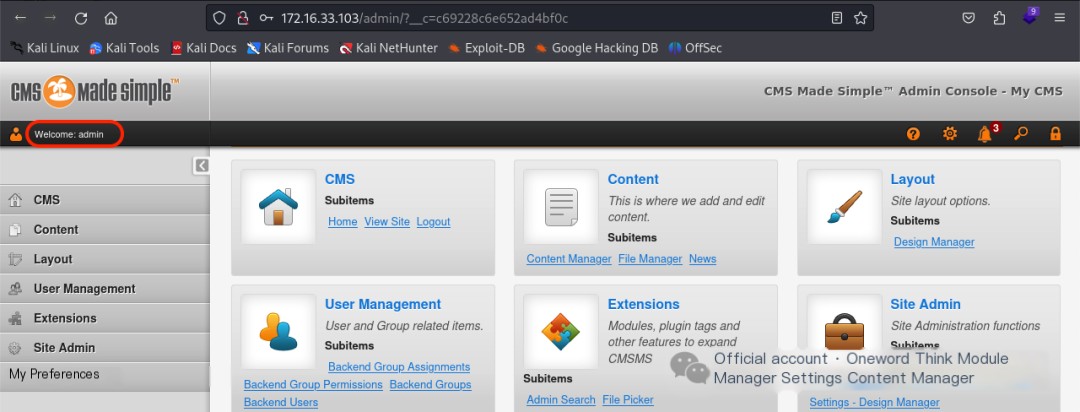This screenshot has height=412, width=1080.
Task: Open the Kali Docs bookmark
Action: pyautogui.click(x=203, y=48)
